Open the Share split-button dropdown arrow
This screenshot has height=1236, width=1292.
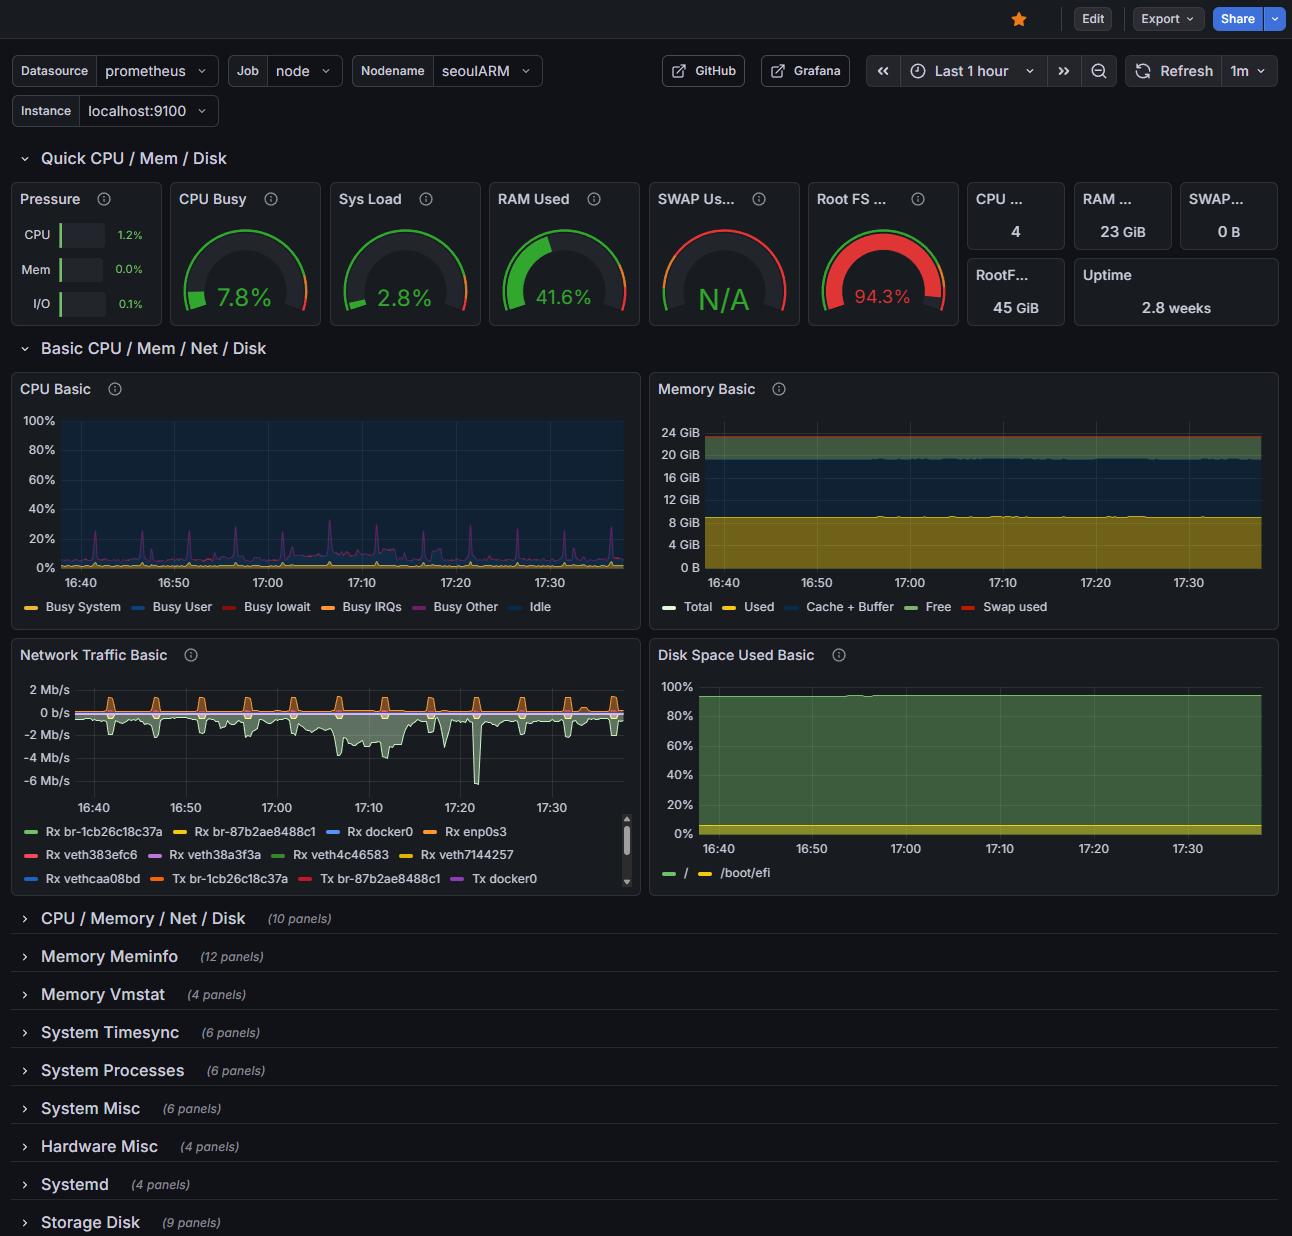point(1275,19)
